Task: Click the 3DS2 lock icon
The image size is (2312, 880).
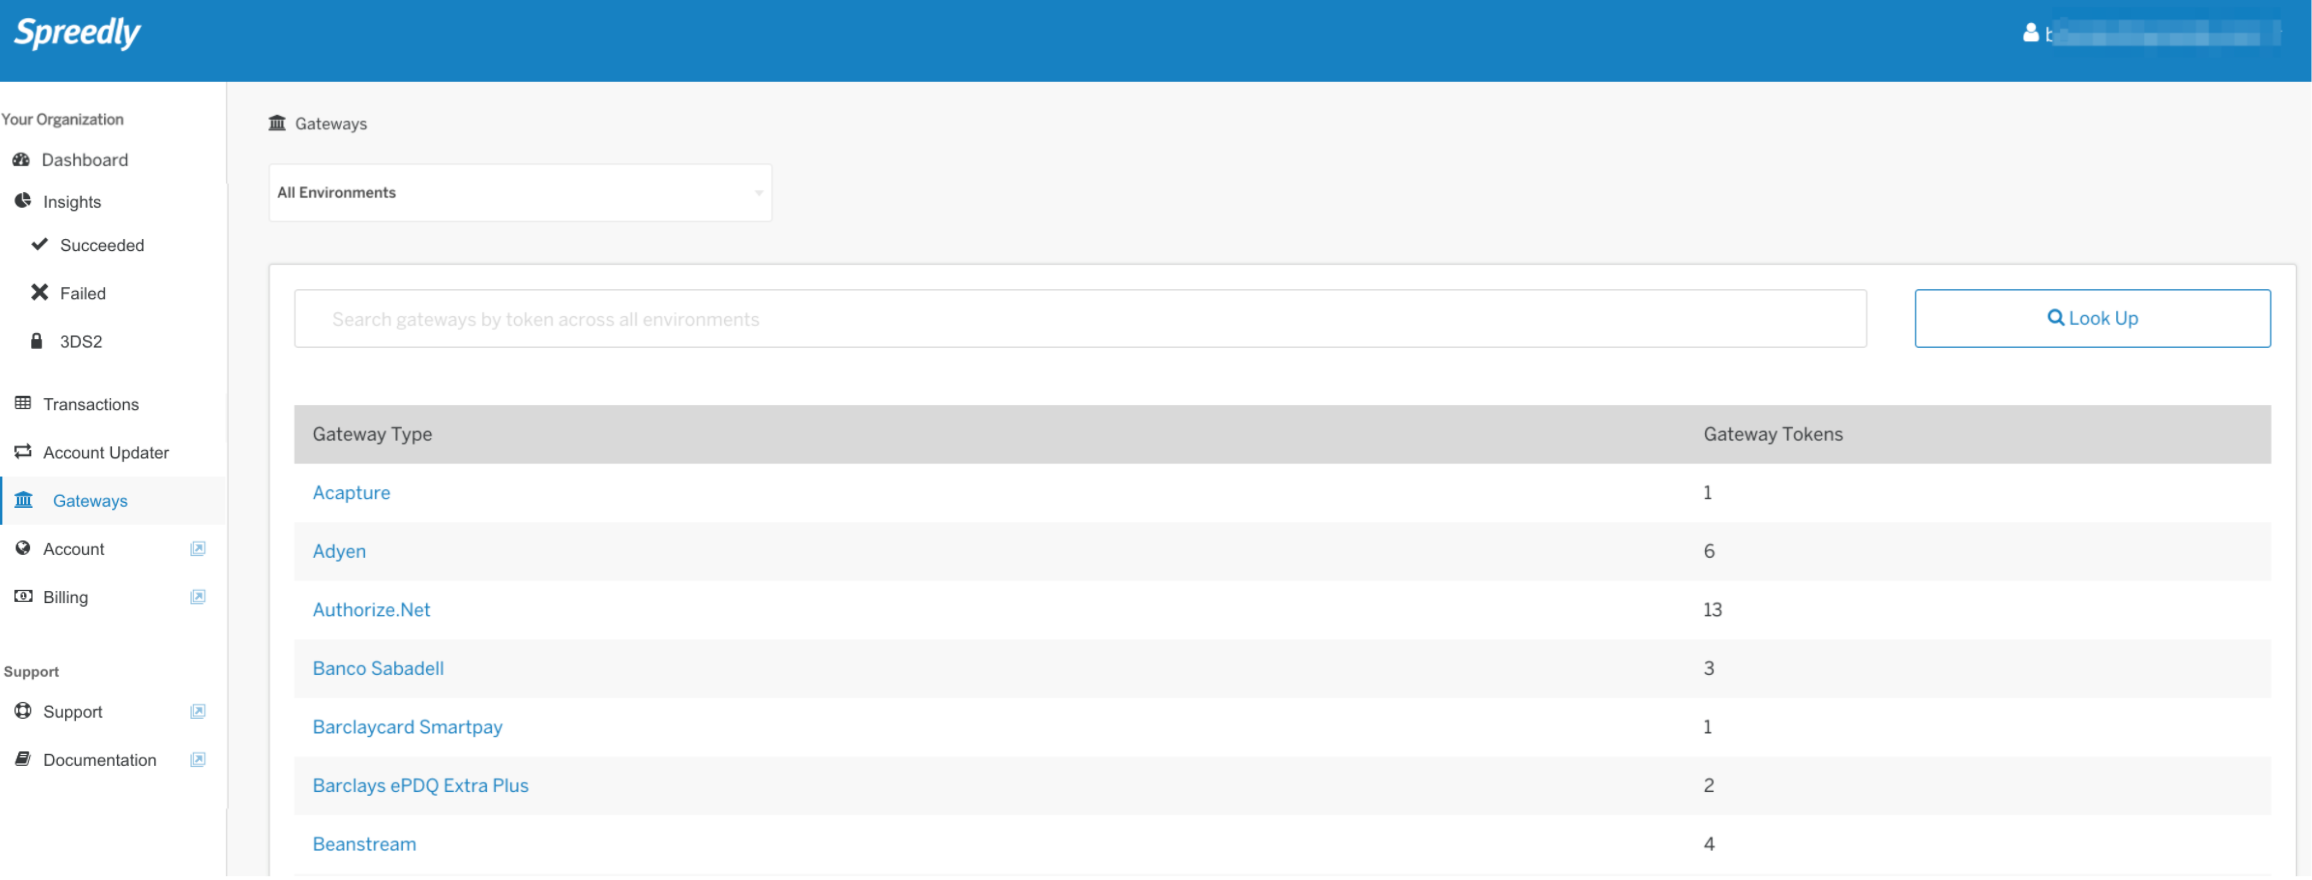Action: pyautogui.click(x=37, y=341)
